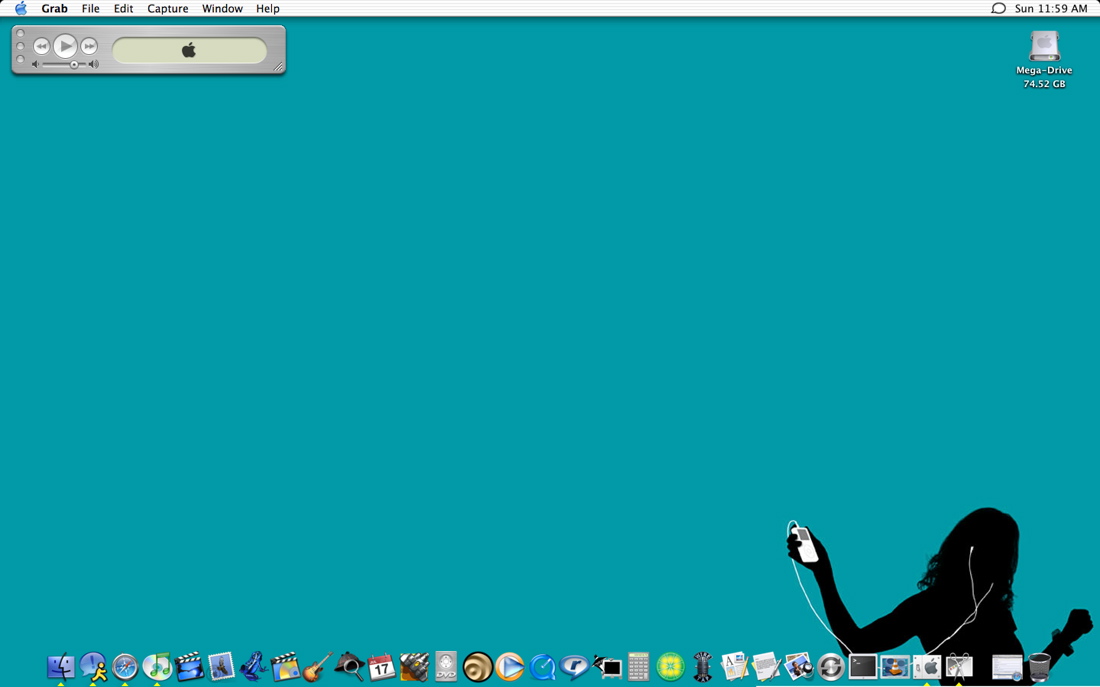The image size is (1100, 687).
Task: Launch iMovie clapperboard in the dock
Action: (x=189, y=666)
